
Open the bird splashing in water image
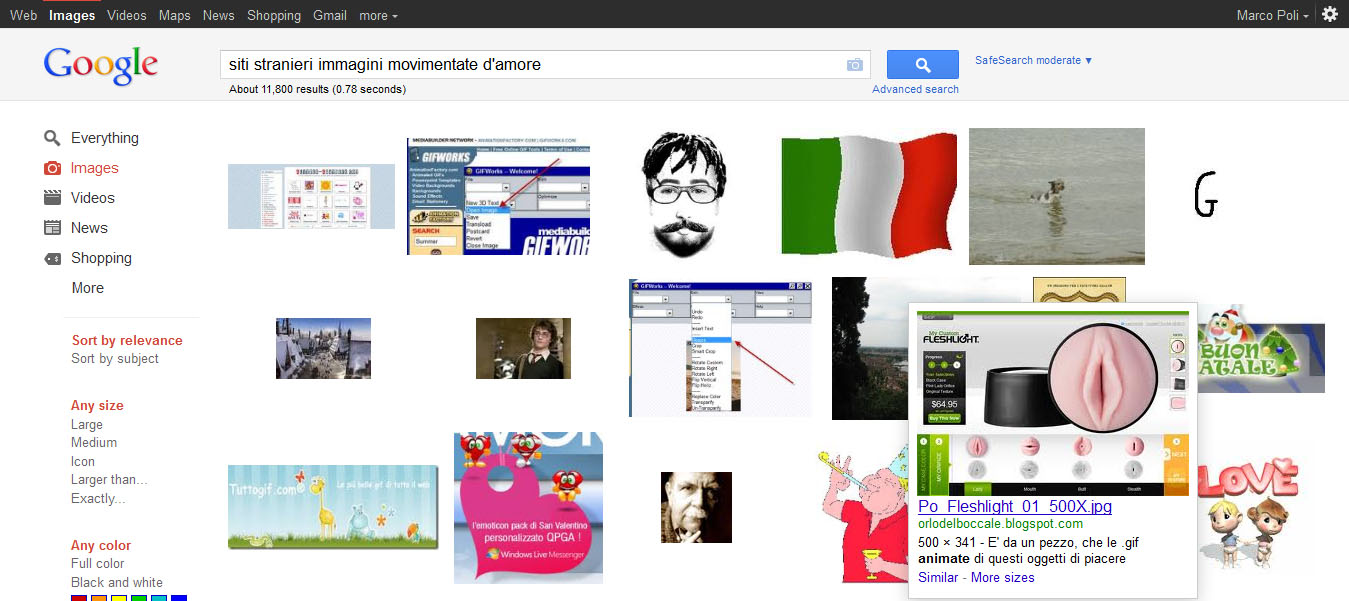click(1057, 196)
